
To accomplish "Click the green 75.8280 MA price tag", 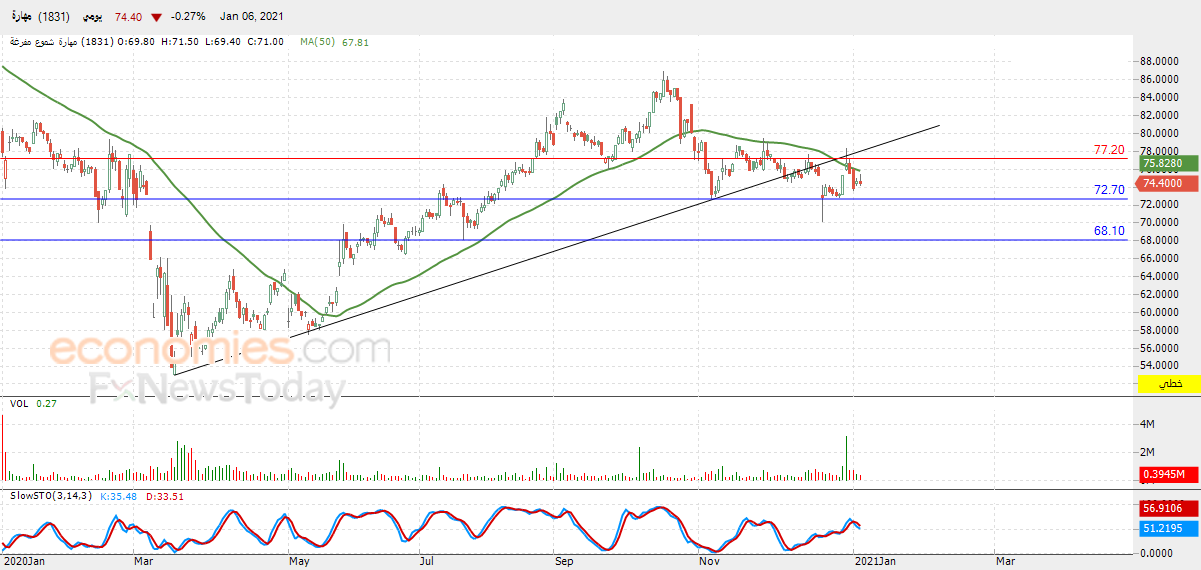I will click(1163, 163).
